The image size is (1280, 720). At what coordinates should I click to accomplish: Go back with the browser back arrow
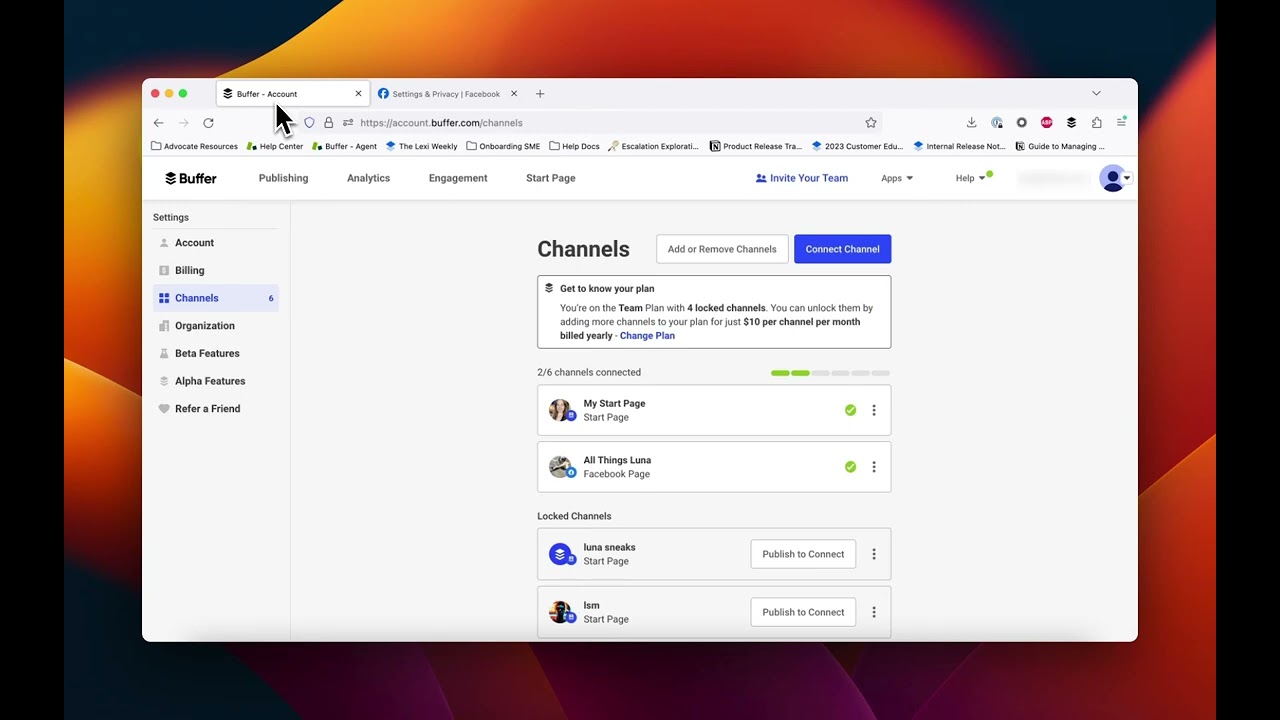(158, 123)
